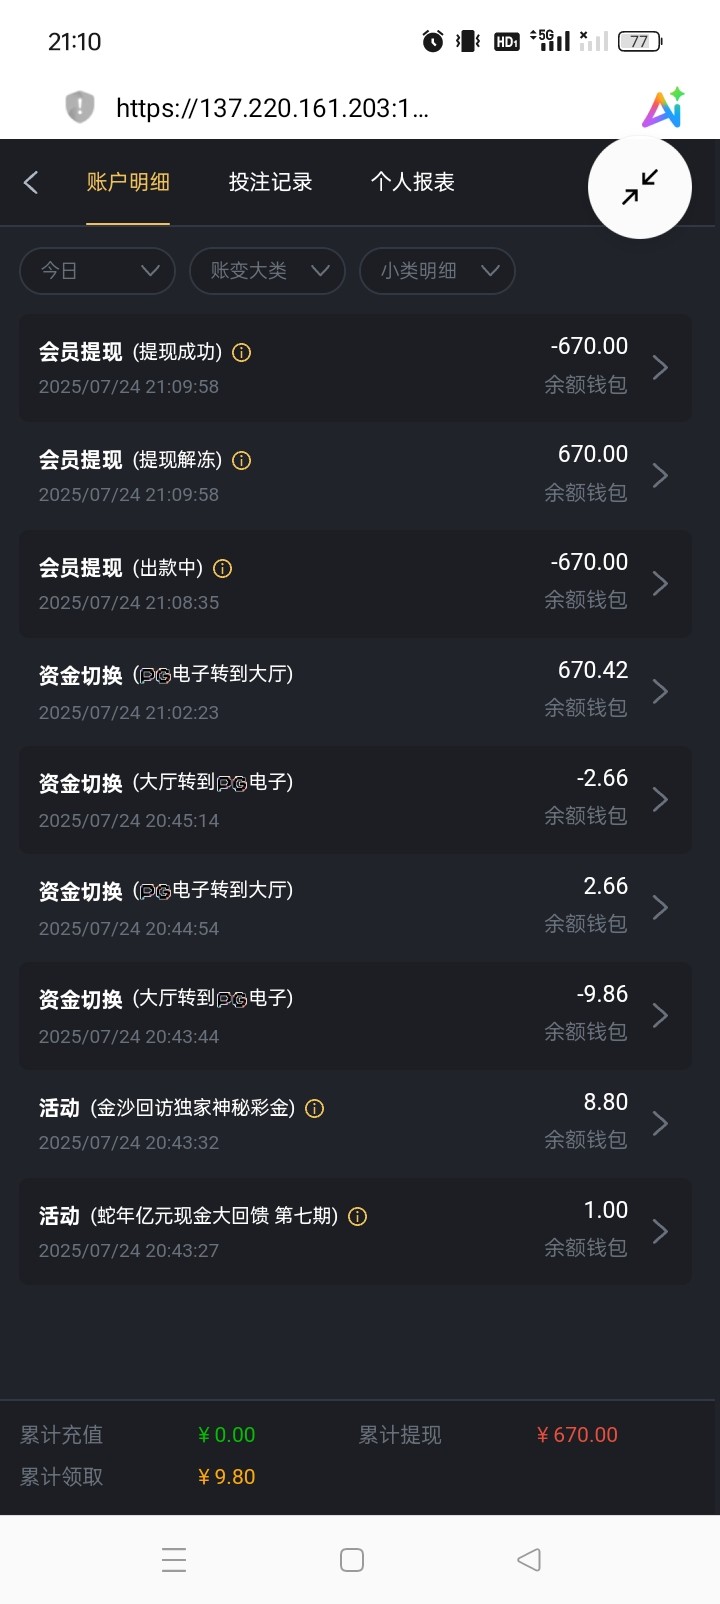Tap the security shield icon beside URL
Screen dimensions: 720x1604
[x=80, y=107]
